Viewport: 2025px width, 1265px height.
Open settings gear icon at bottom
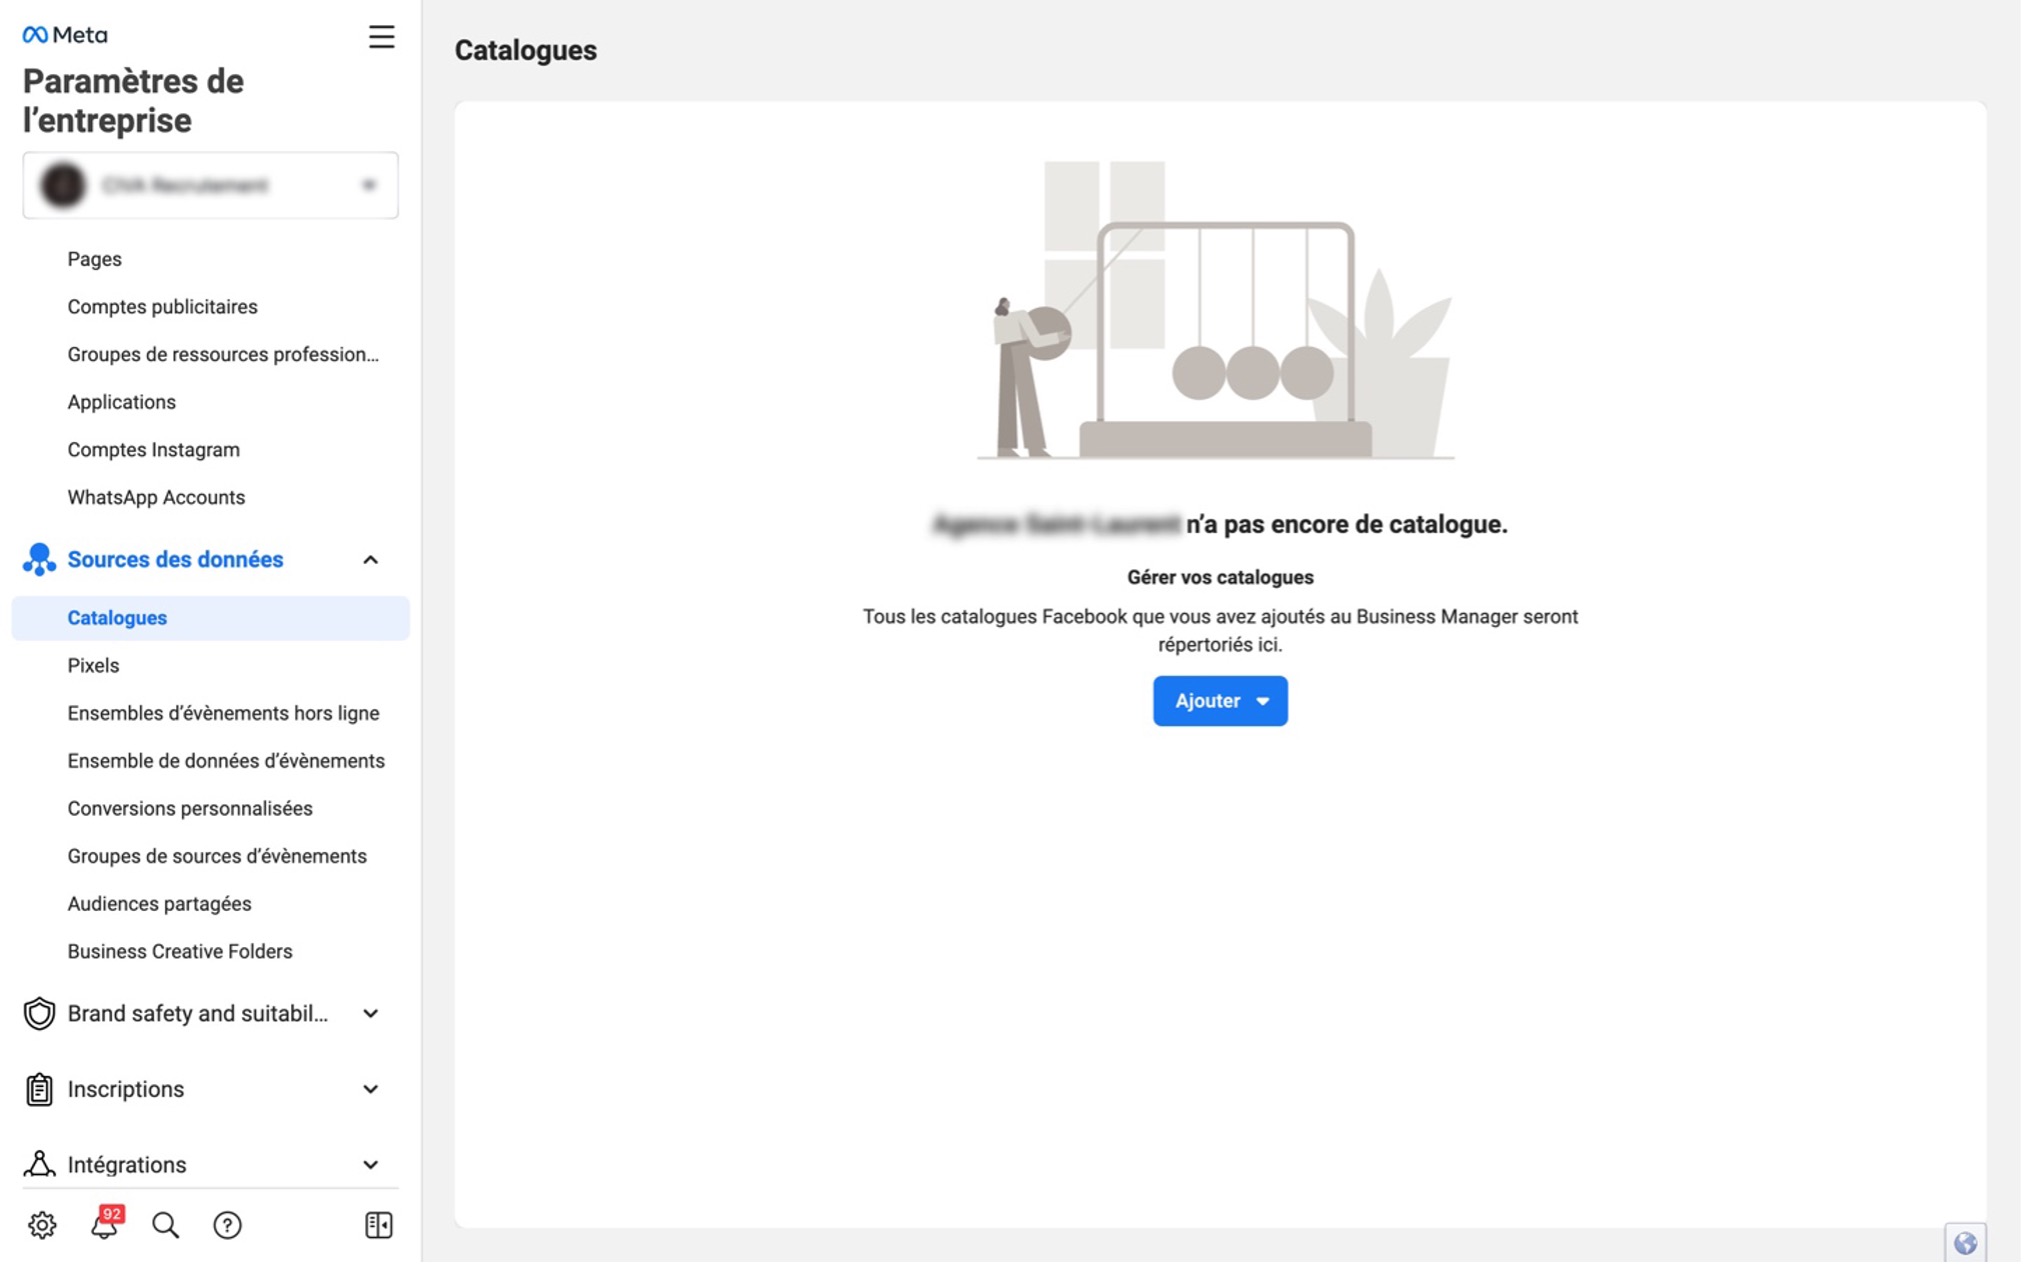click(42, 1226)
